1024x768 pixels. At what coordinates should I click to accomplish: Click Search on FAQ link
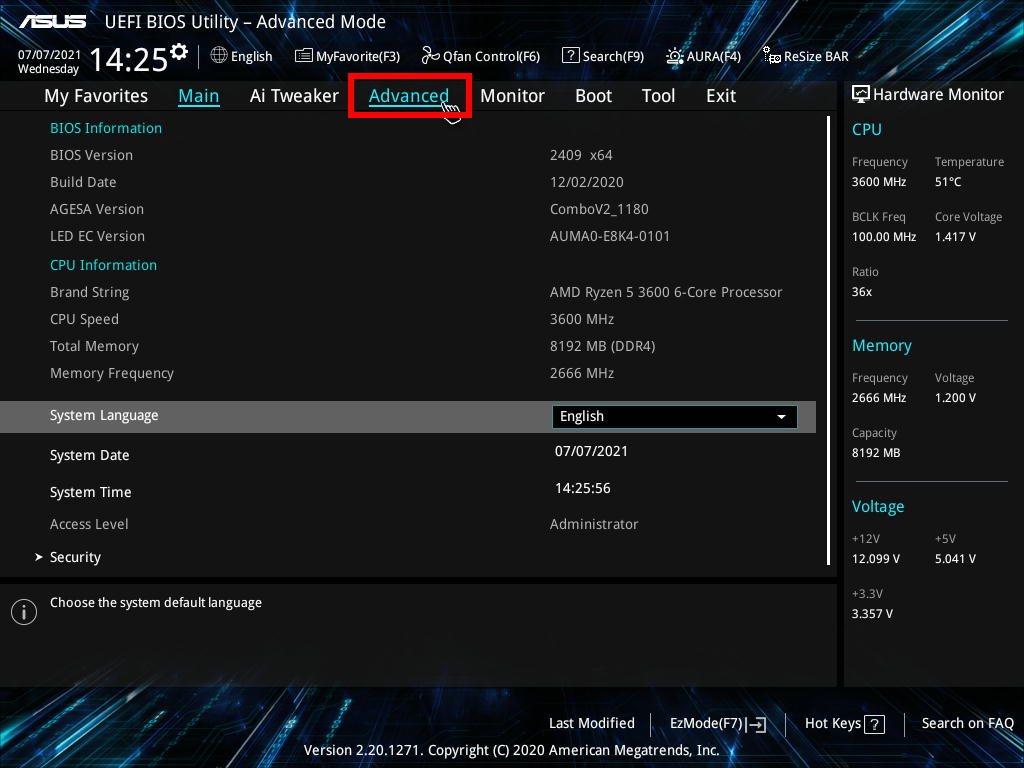tap(968, 723)
